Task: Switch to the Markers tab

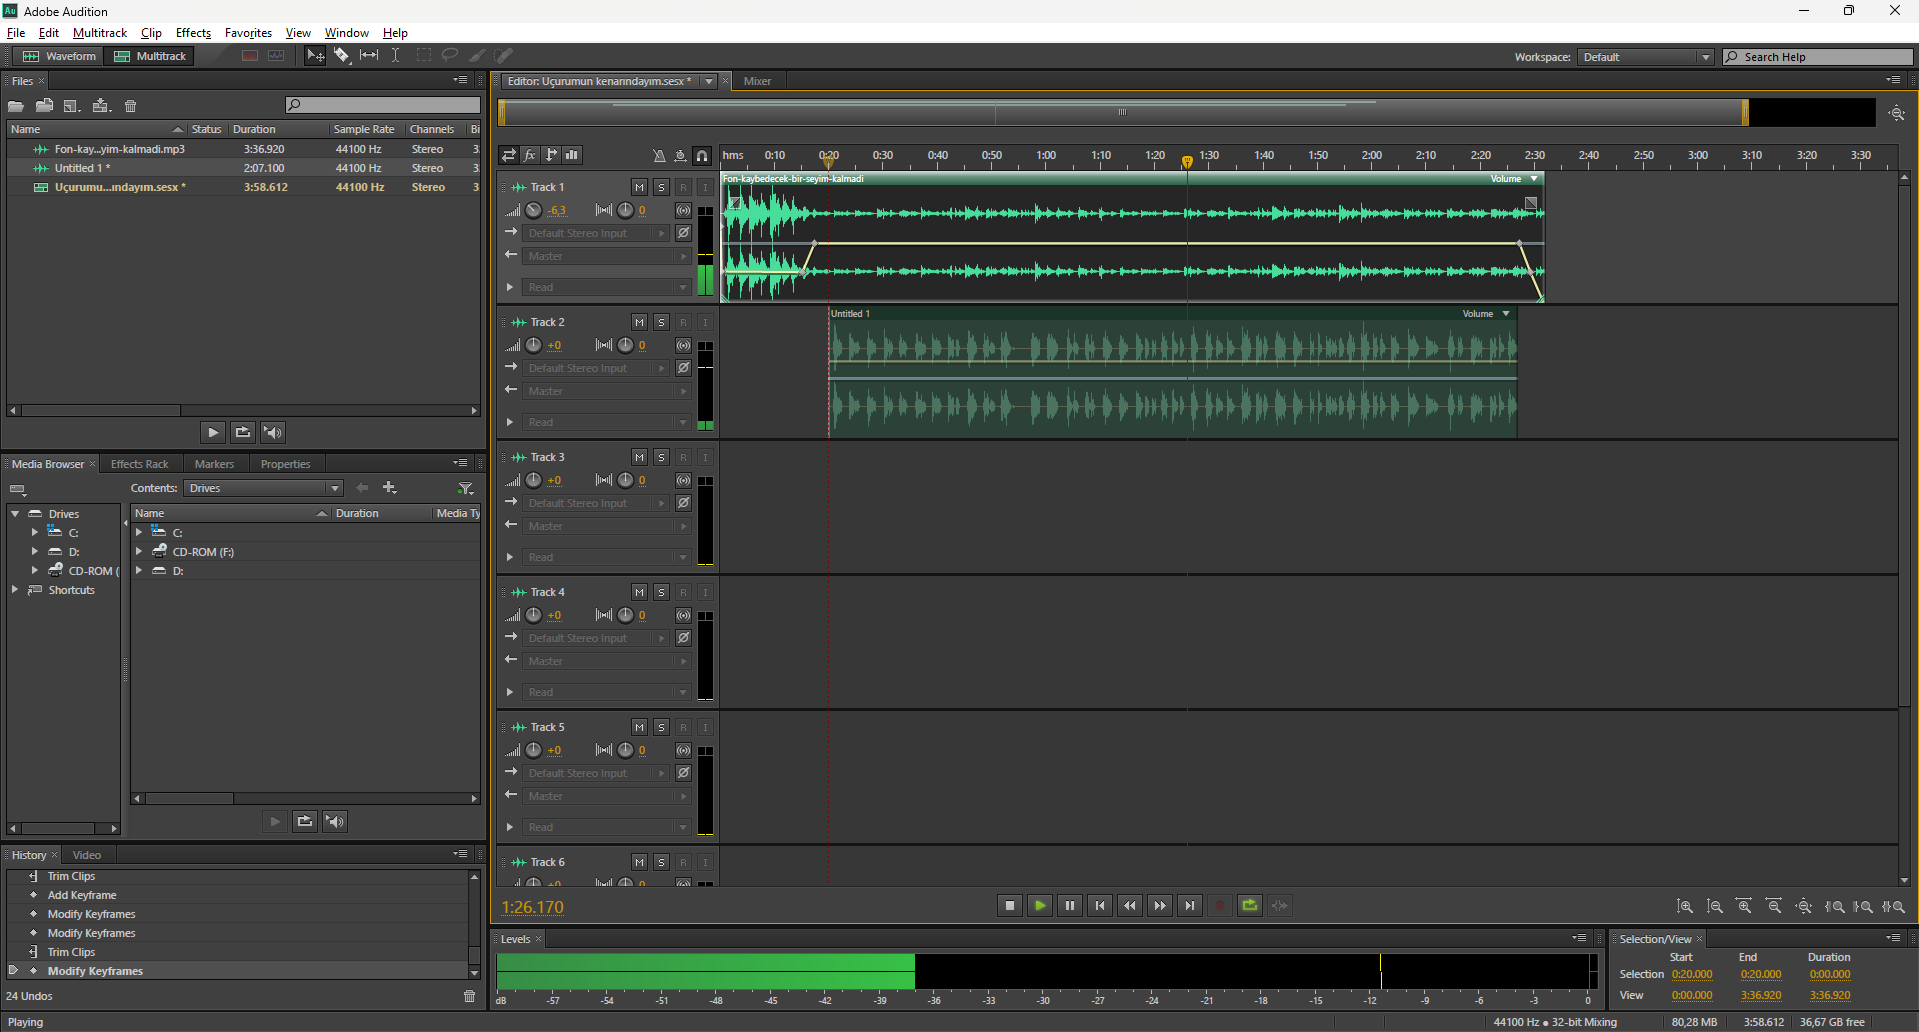Action: point(214,464)
